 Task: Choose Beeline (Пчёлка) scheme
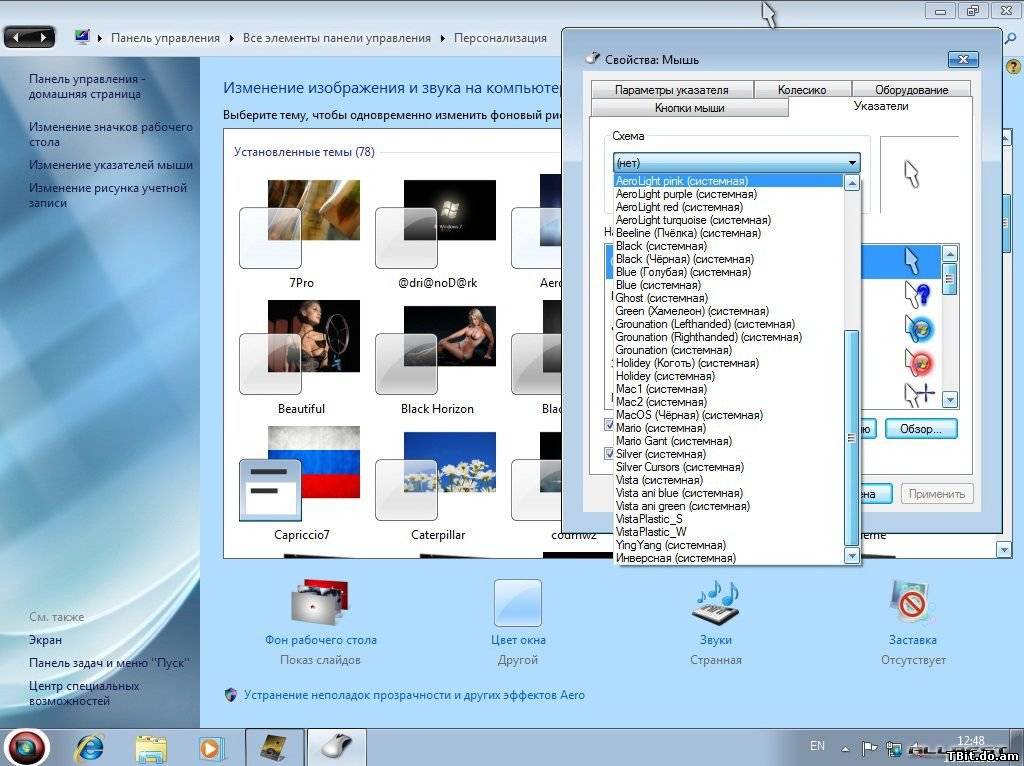pos(728,233)
